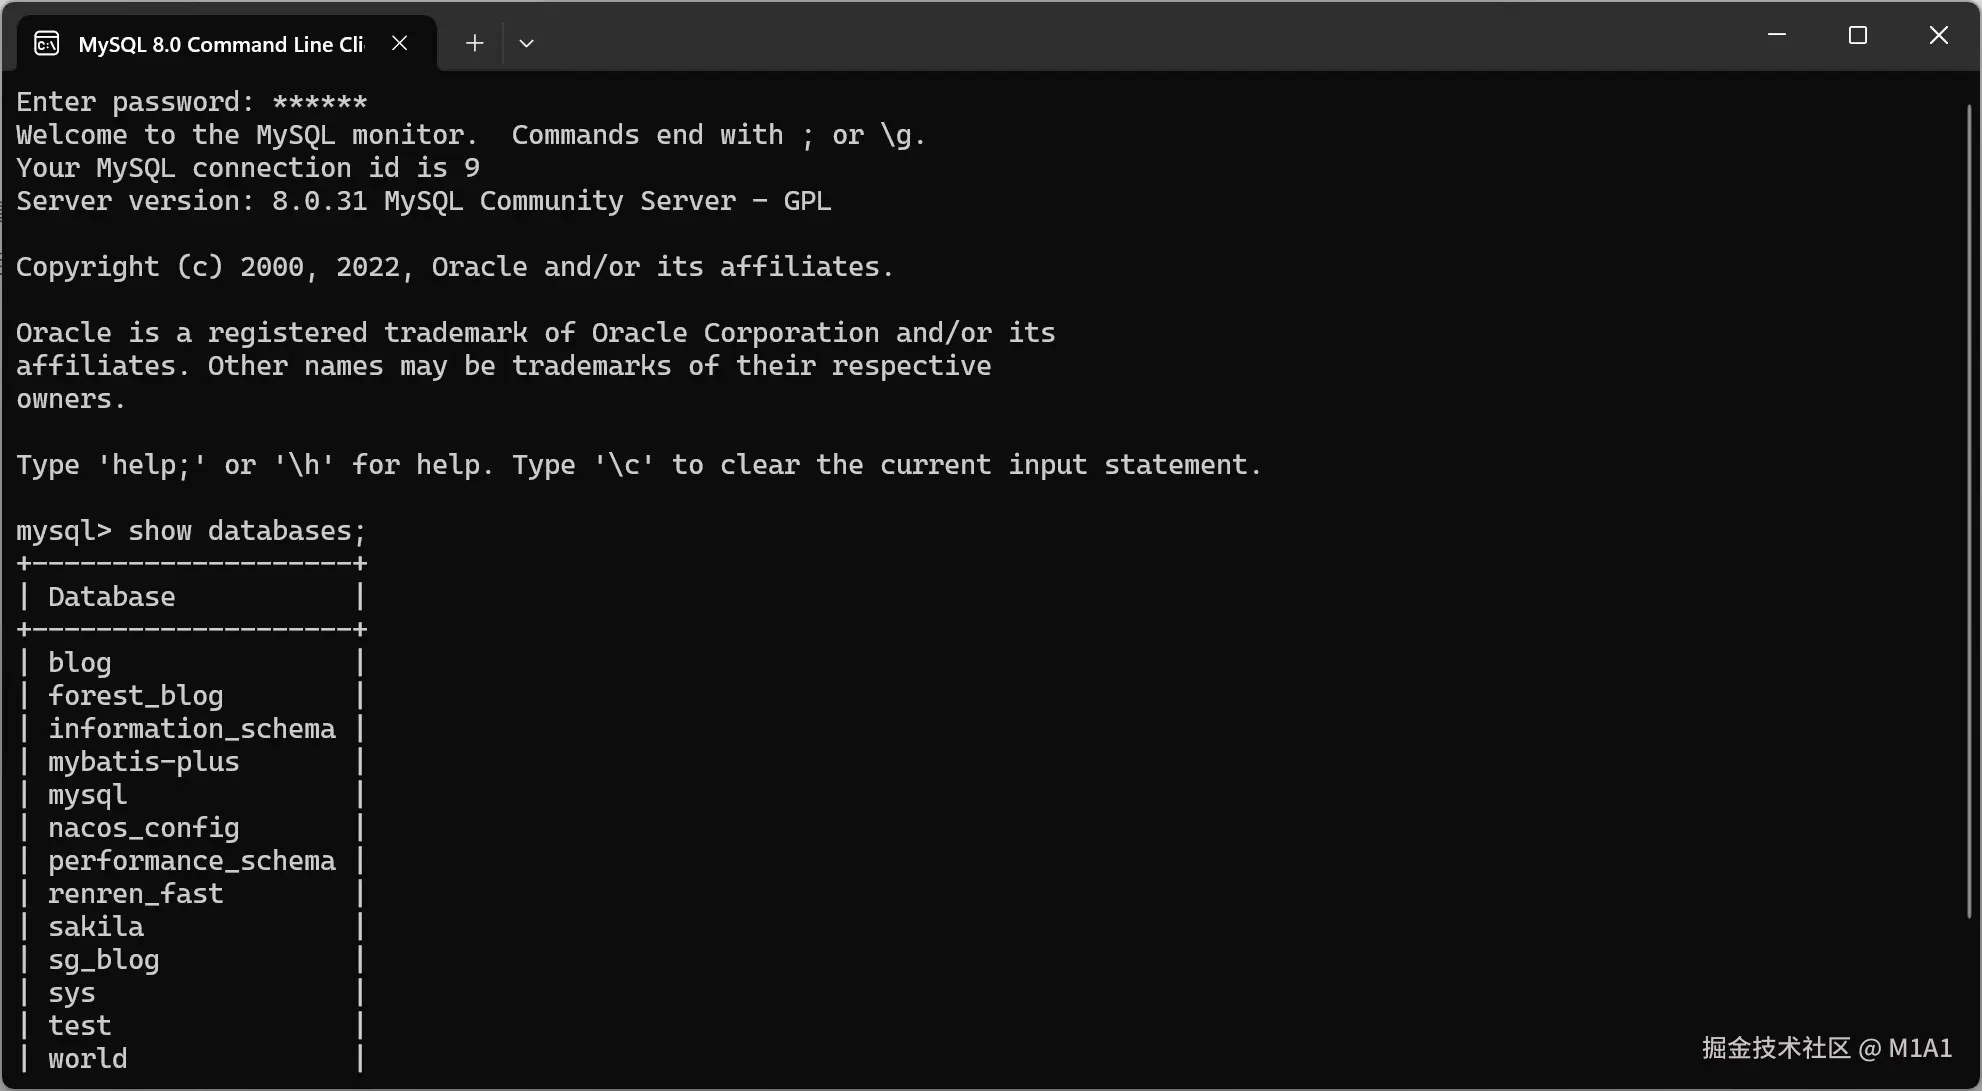Image resolution: width=1982 pixels, height=1091 pixels.
Task: Click the Database column header
Action: coord(112,597)
